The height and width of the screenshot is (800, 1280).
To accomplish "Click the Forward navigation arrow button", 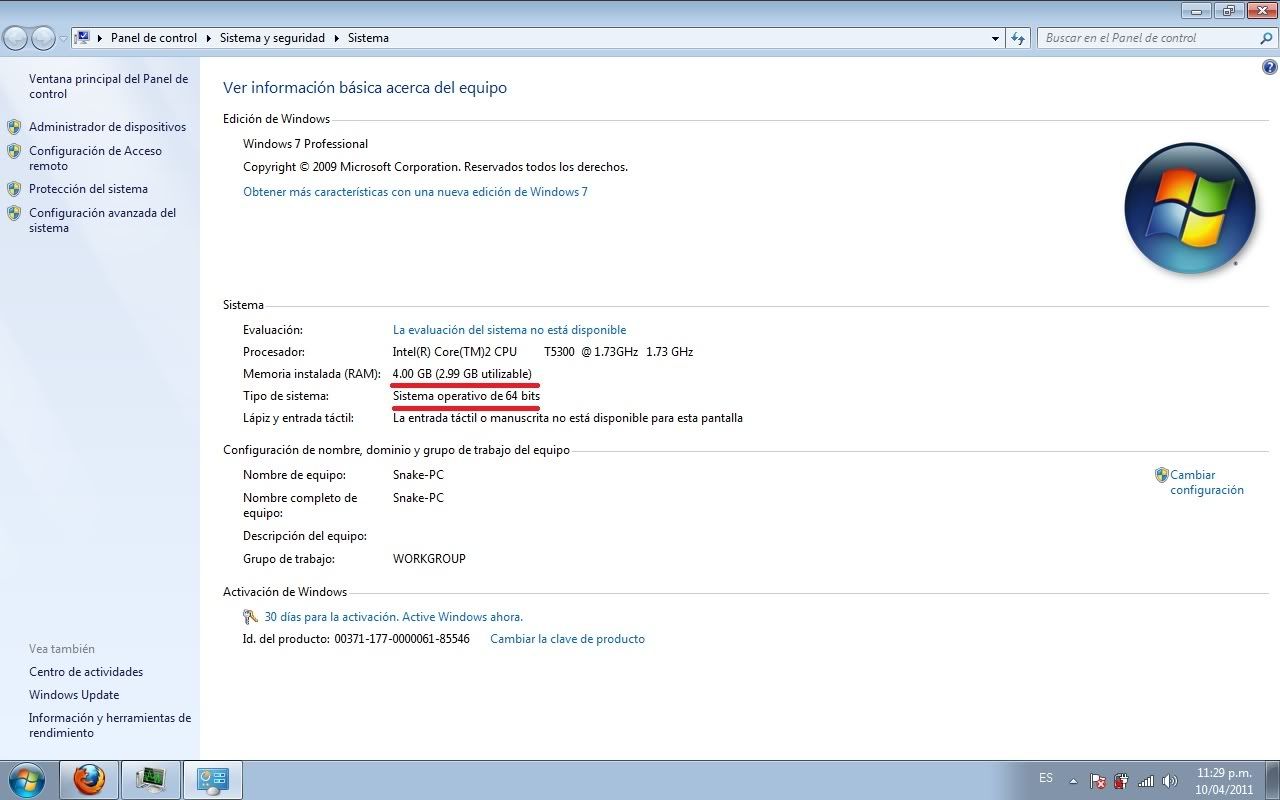I will coord(43,38).
